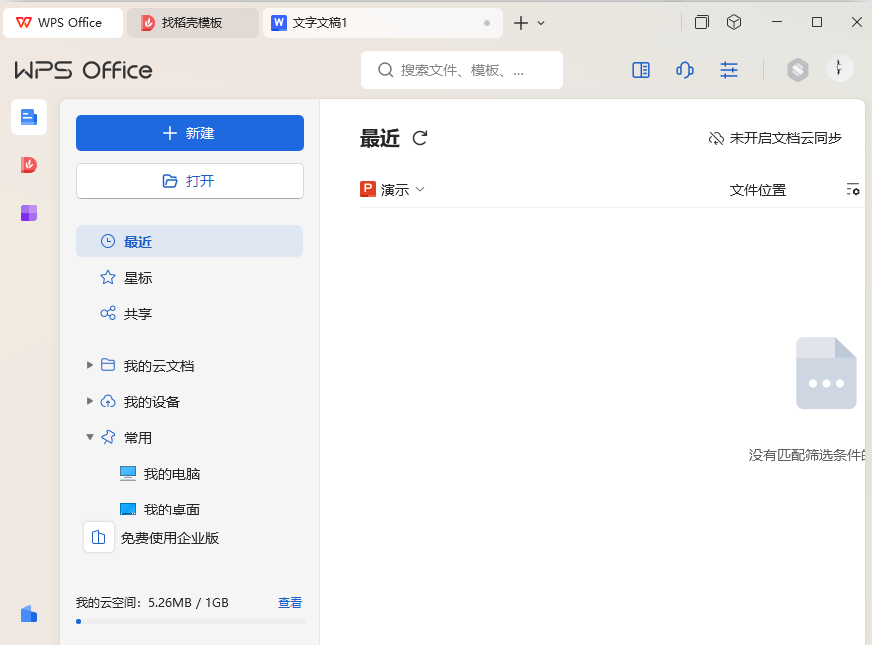Open the user account avatar
Image resolution: width=872 pixels, height=645 pixels.
coord(840,68)
